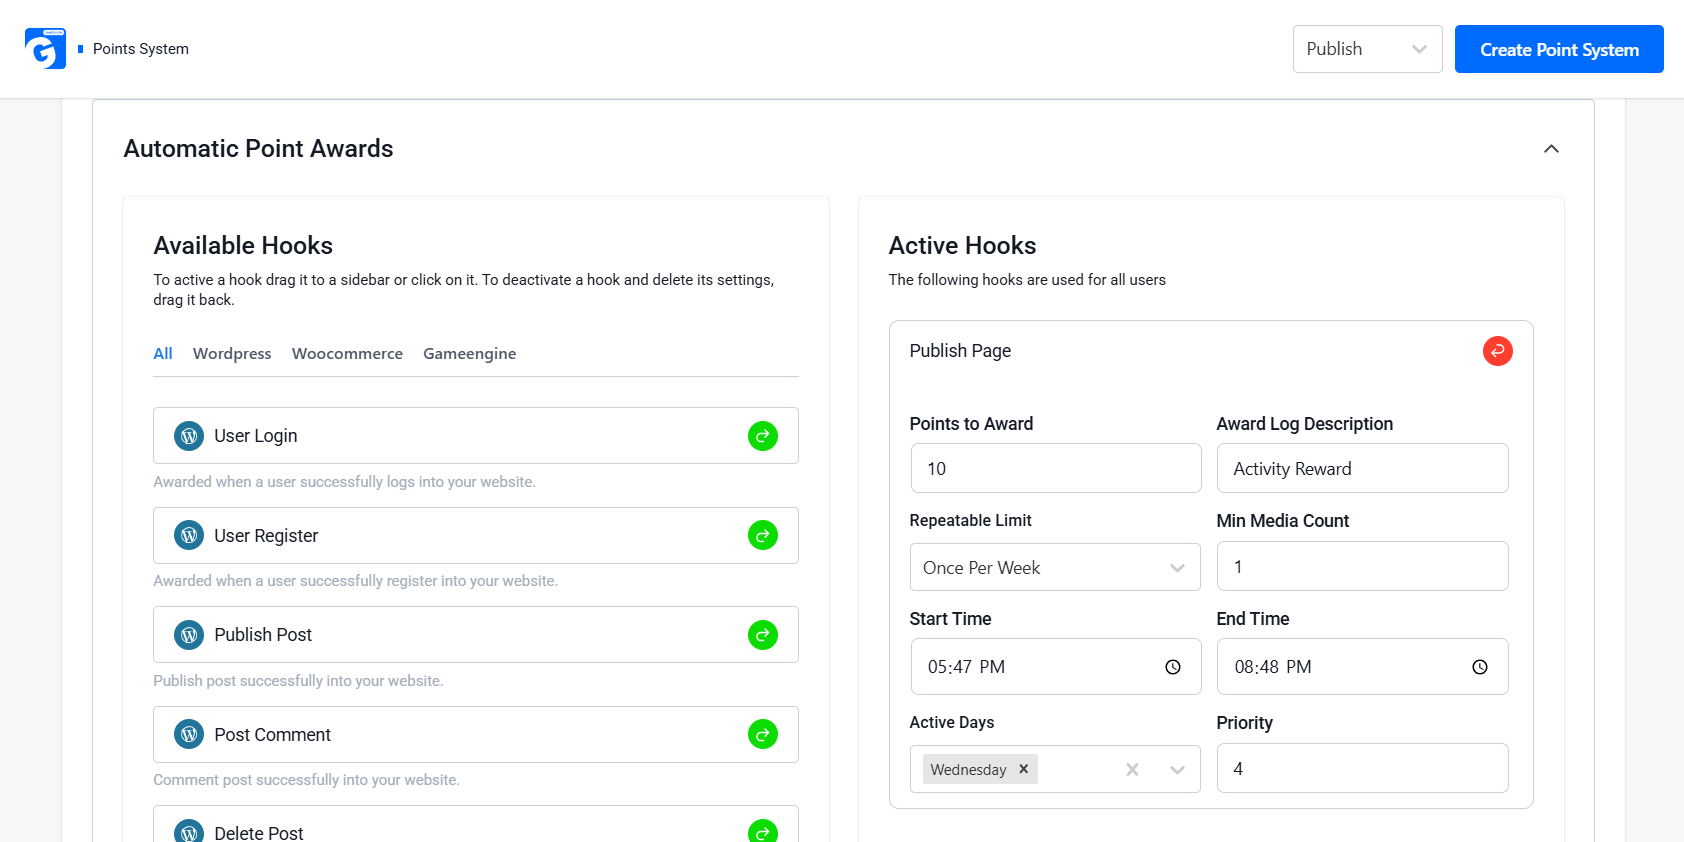Image resolution: width=1684 pixels, height=842 pixels.
Task: Activate the Post Comment hook arrow
Action: [763, 734]
